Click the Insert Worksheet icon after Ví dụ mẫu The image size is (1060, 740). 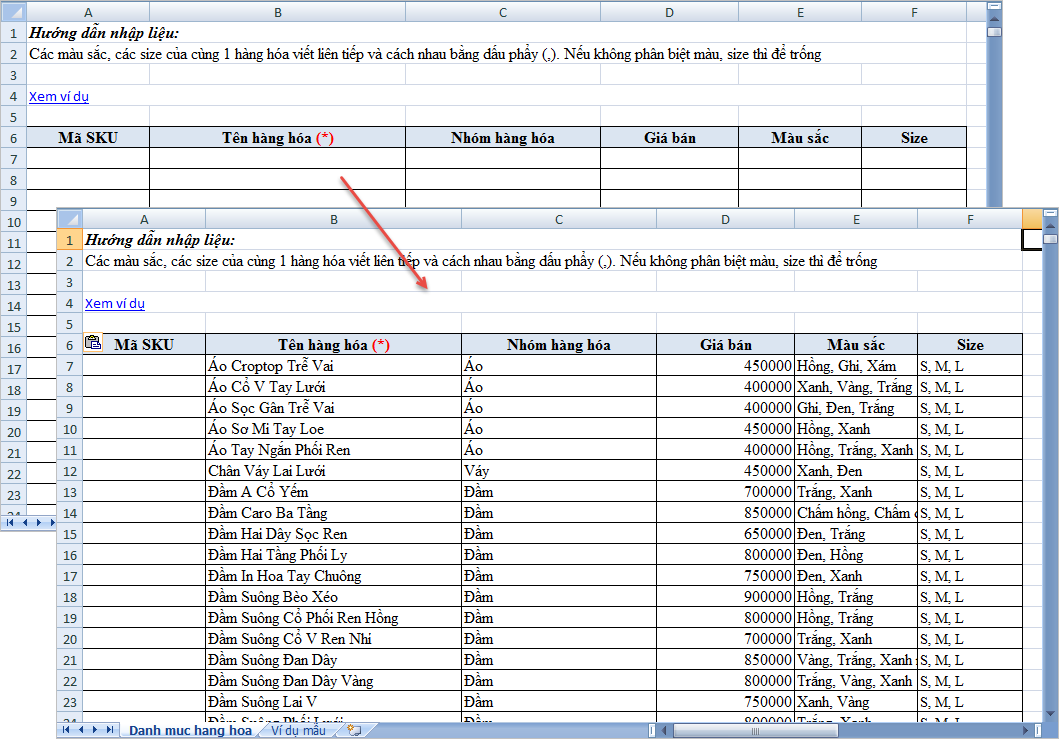pyautogui.click(x=354, y=731)
